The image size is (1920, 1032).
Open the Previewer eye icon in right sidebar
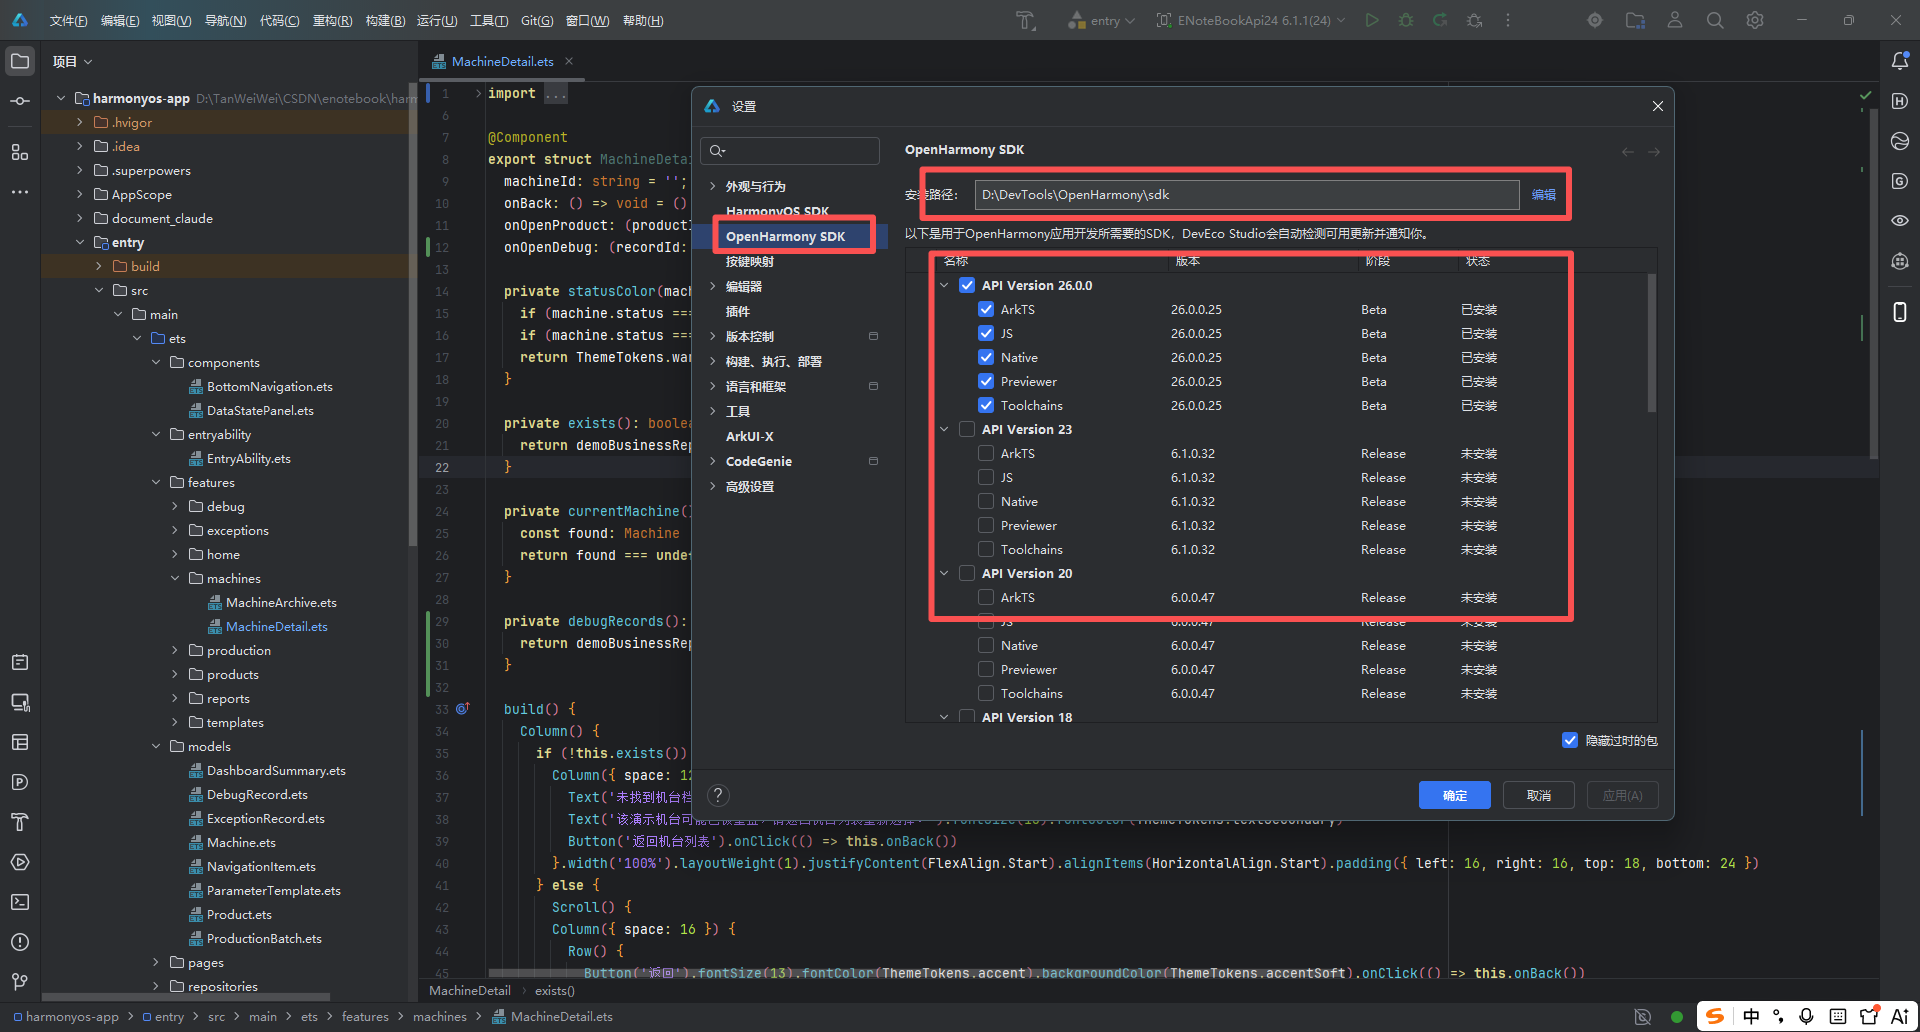1900,221
